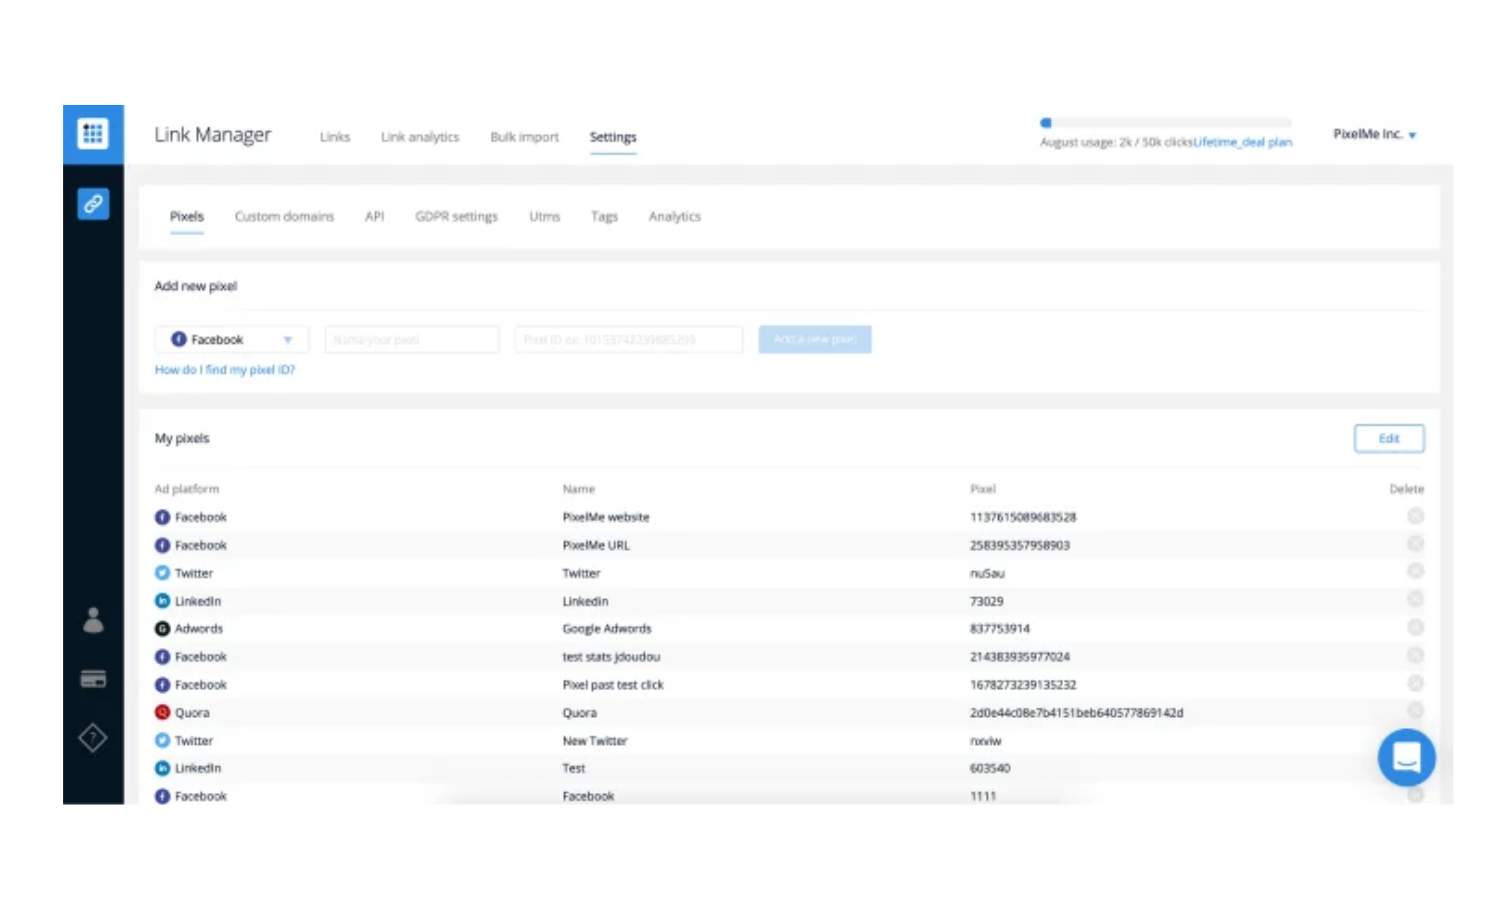This screenshot has width=1500, height=900.
Task: Select the Settings tab
Action: point(613,137)
